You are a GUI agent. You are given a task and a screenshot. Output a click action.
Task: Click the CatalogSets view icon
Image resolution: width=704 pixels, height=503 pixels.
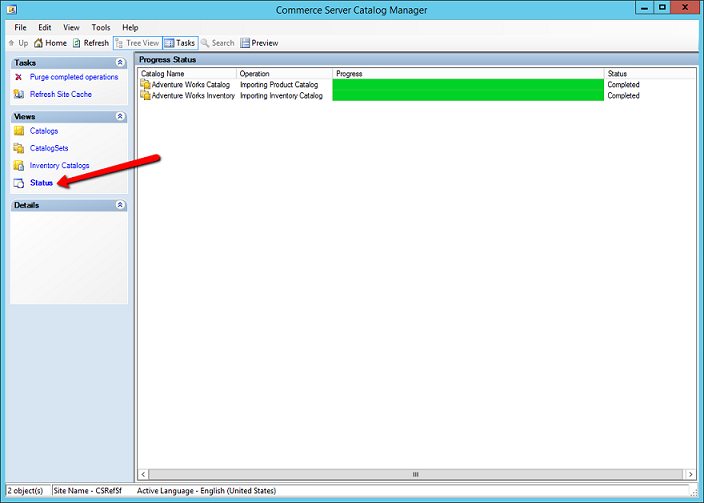tap(19, 148)
